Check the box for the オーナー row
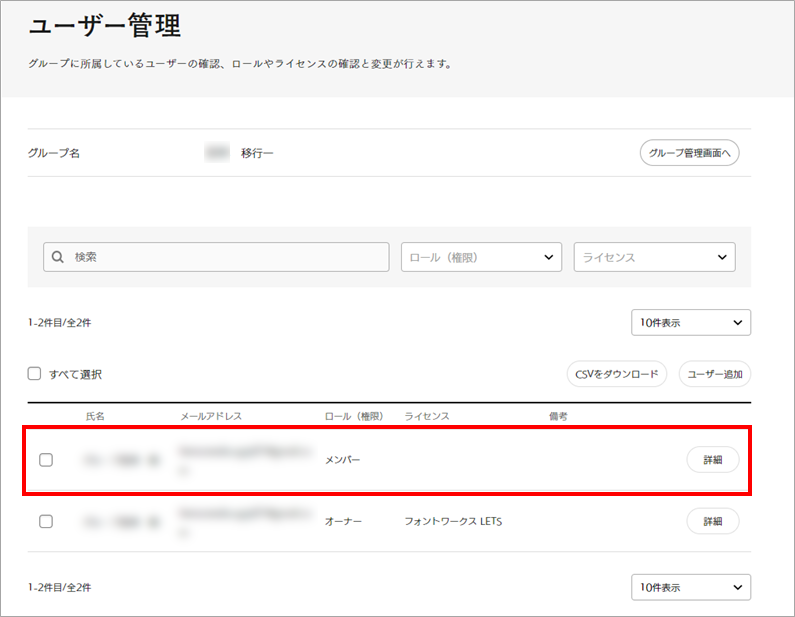795x617 pixels. pyautogui.click(x=45, y=521)
